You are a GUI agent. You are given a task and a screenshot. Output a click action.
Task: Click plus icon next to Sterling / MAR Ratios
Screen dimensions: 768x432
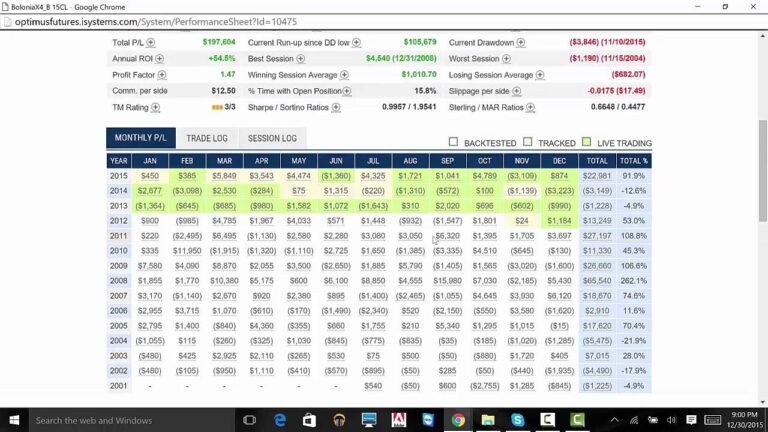coord(530,107)
